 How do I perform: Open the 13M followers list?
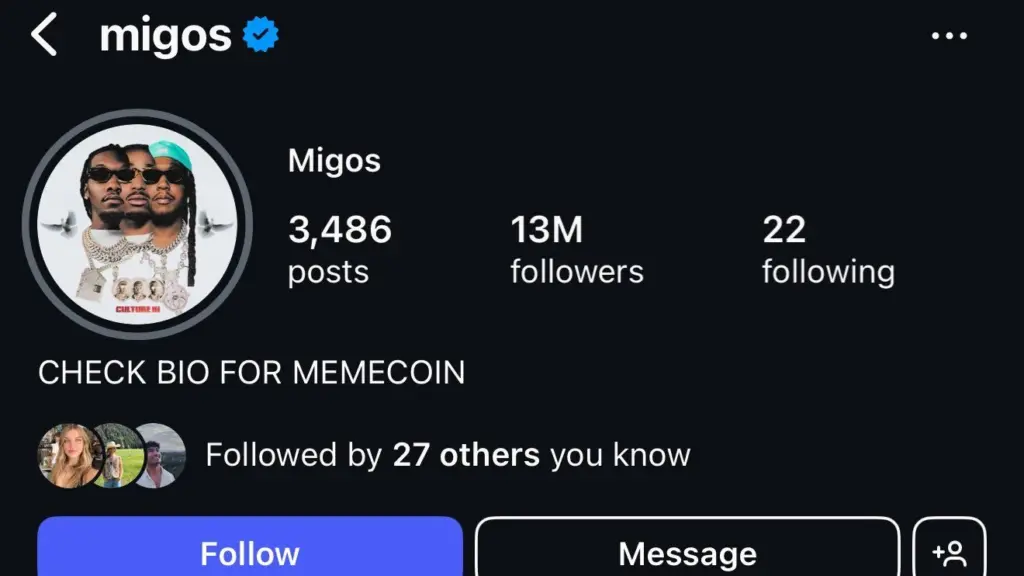tap(547, 231)
